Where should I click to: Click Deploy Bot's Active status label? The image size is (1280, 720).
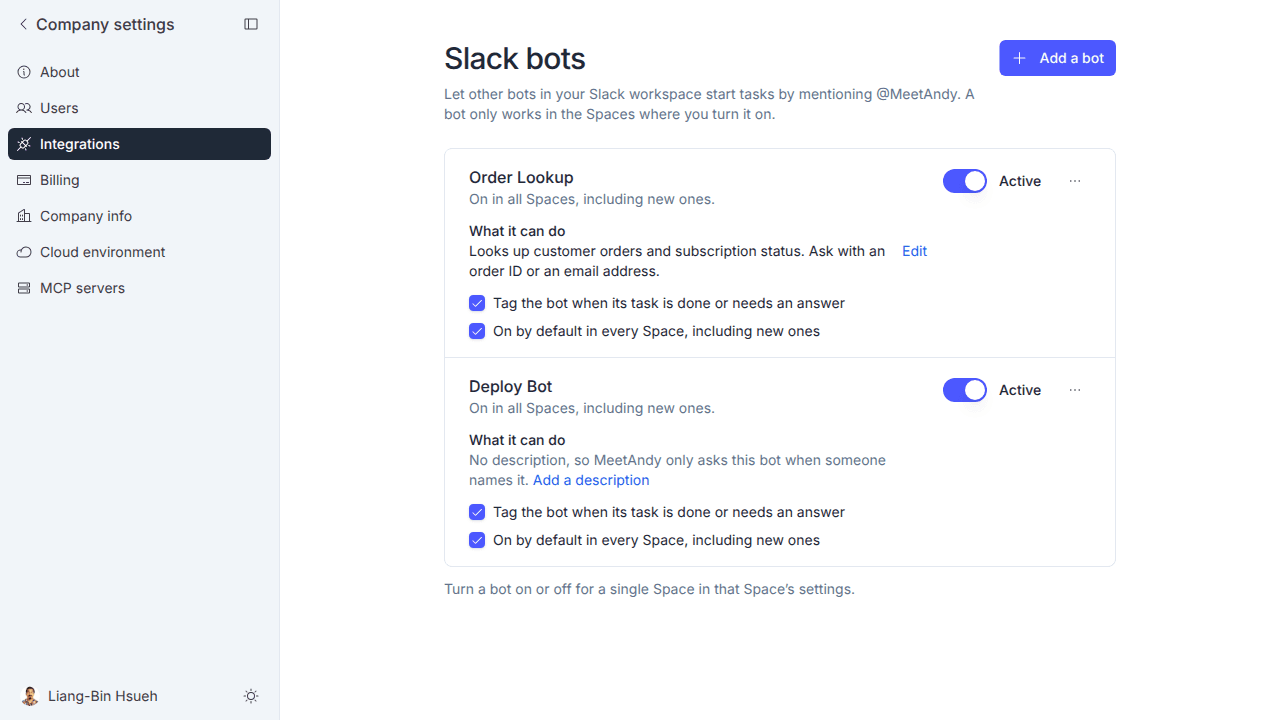(x=1020, y=390)
